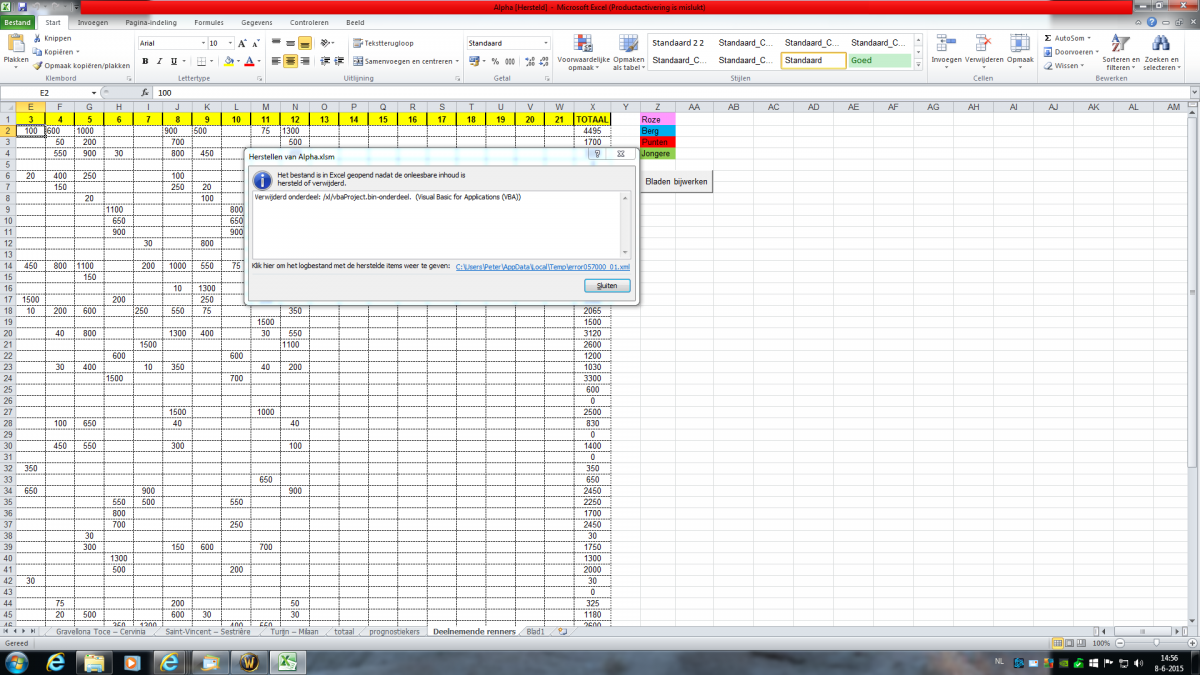The width and height of the screenshot is (1200, 675).
Task: Open Sorteren en filteren menu
Action: (x=1121, y=53)
